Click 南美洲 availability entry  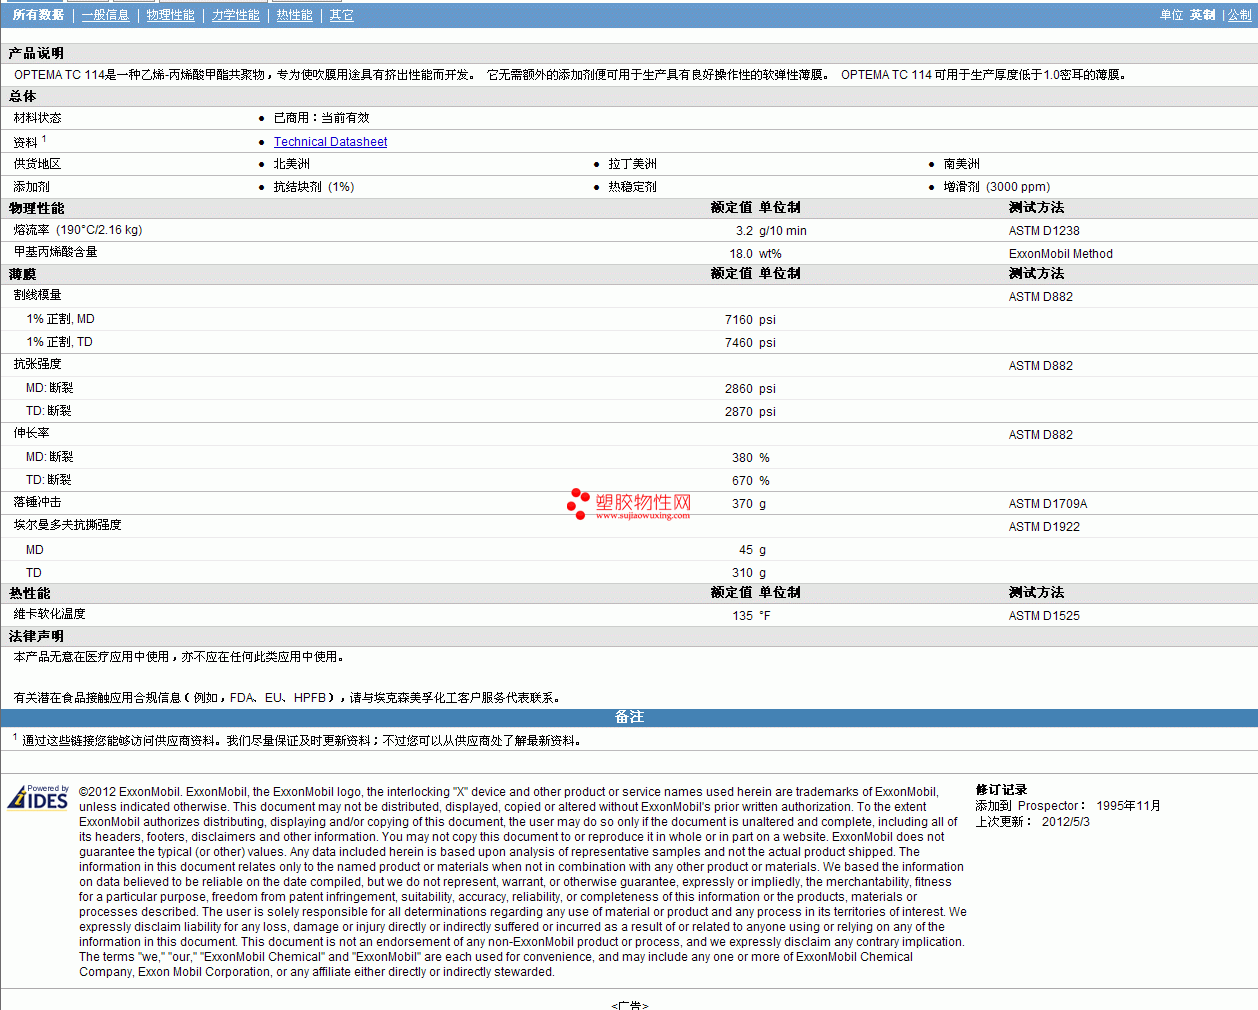pyautogui.click(x=962, y=164)
